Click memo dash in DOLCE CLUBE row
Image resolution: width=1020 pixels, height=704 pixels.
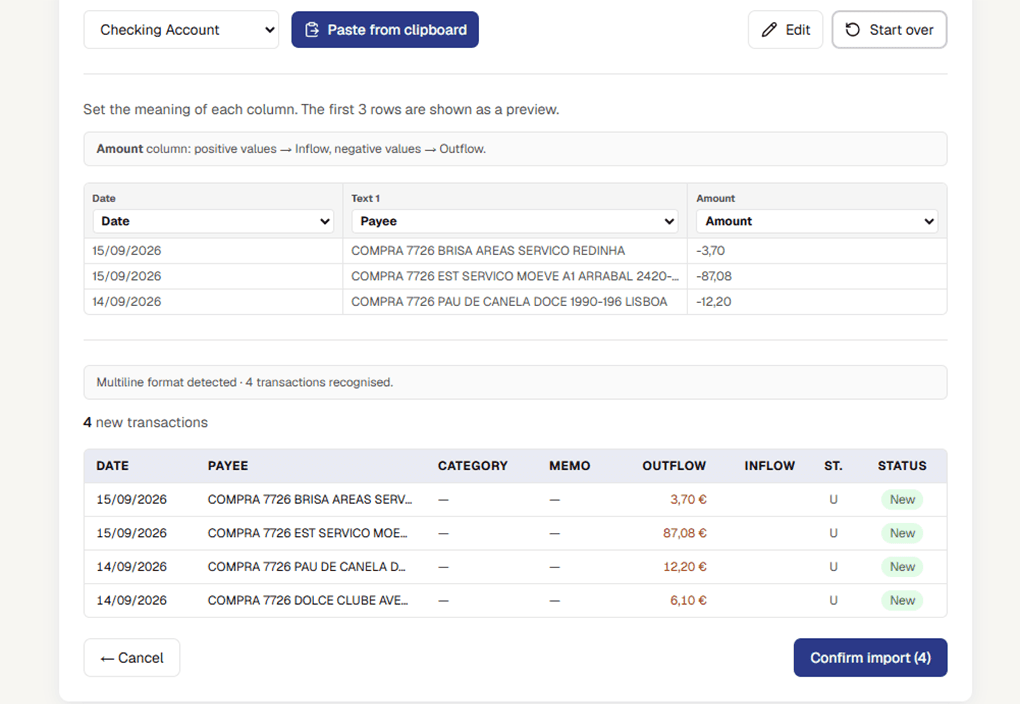click(554, 601)
